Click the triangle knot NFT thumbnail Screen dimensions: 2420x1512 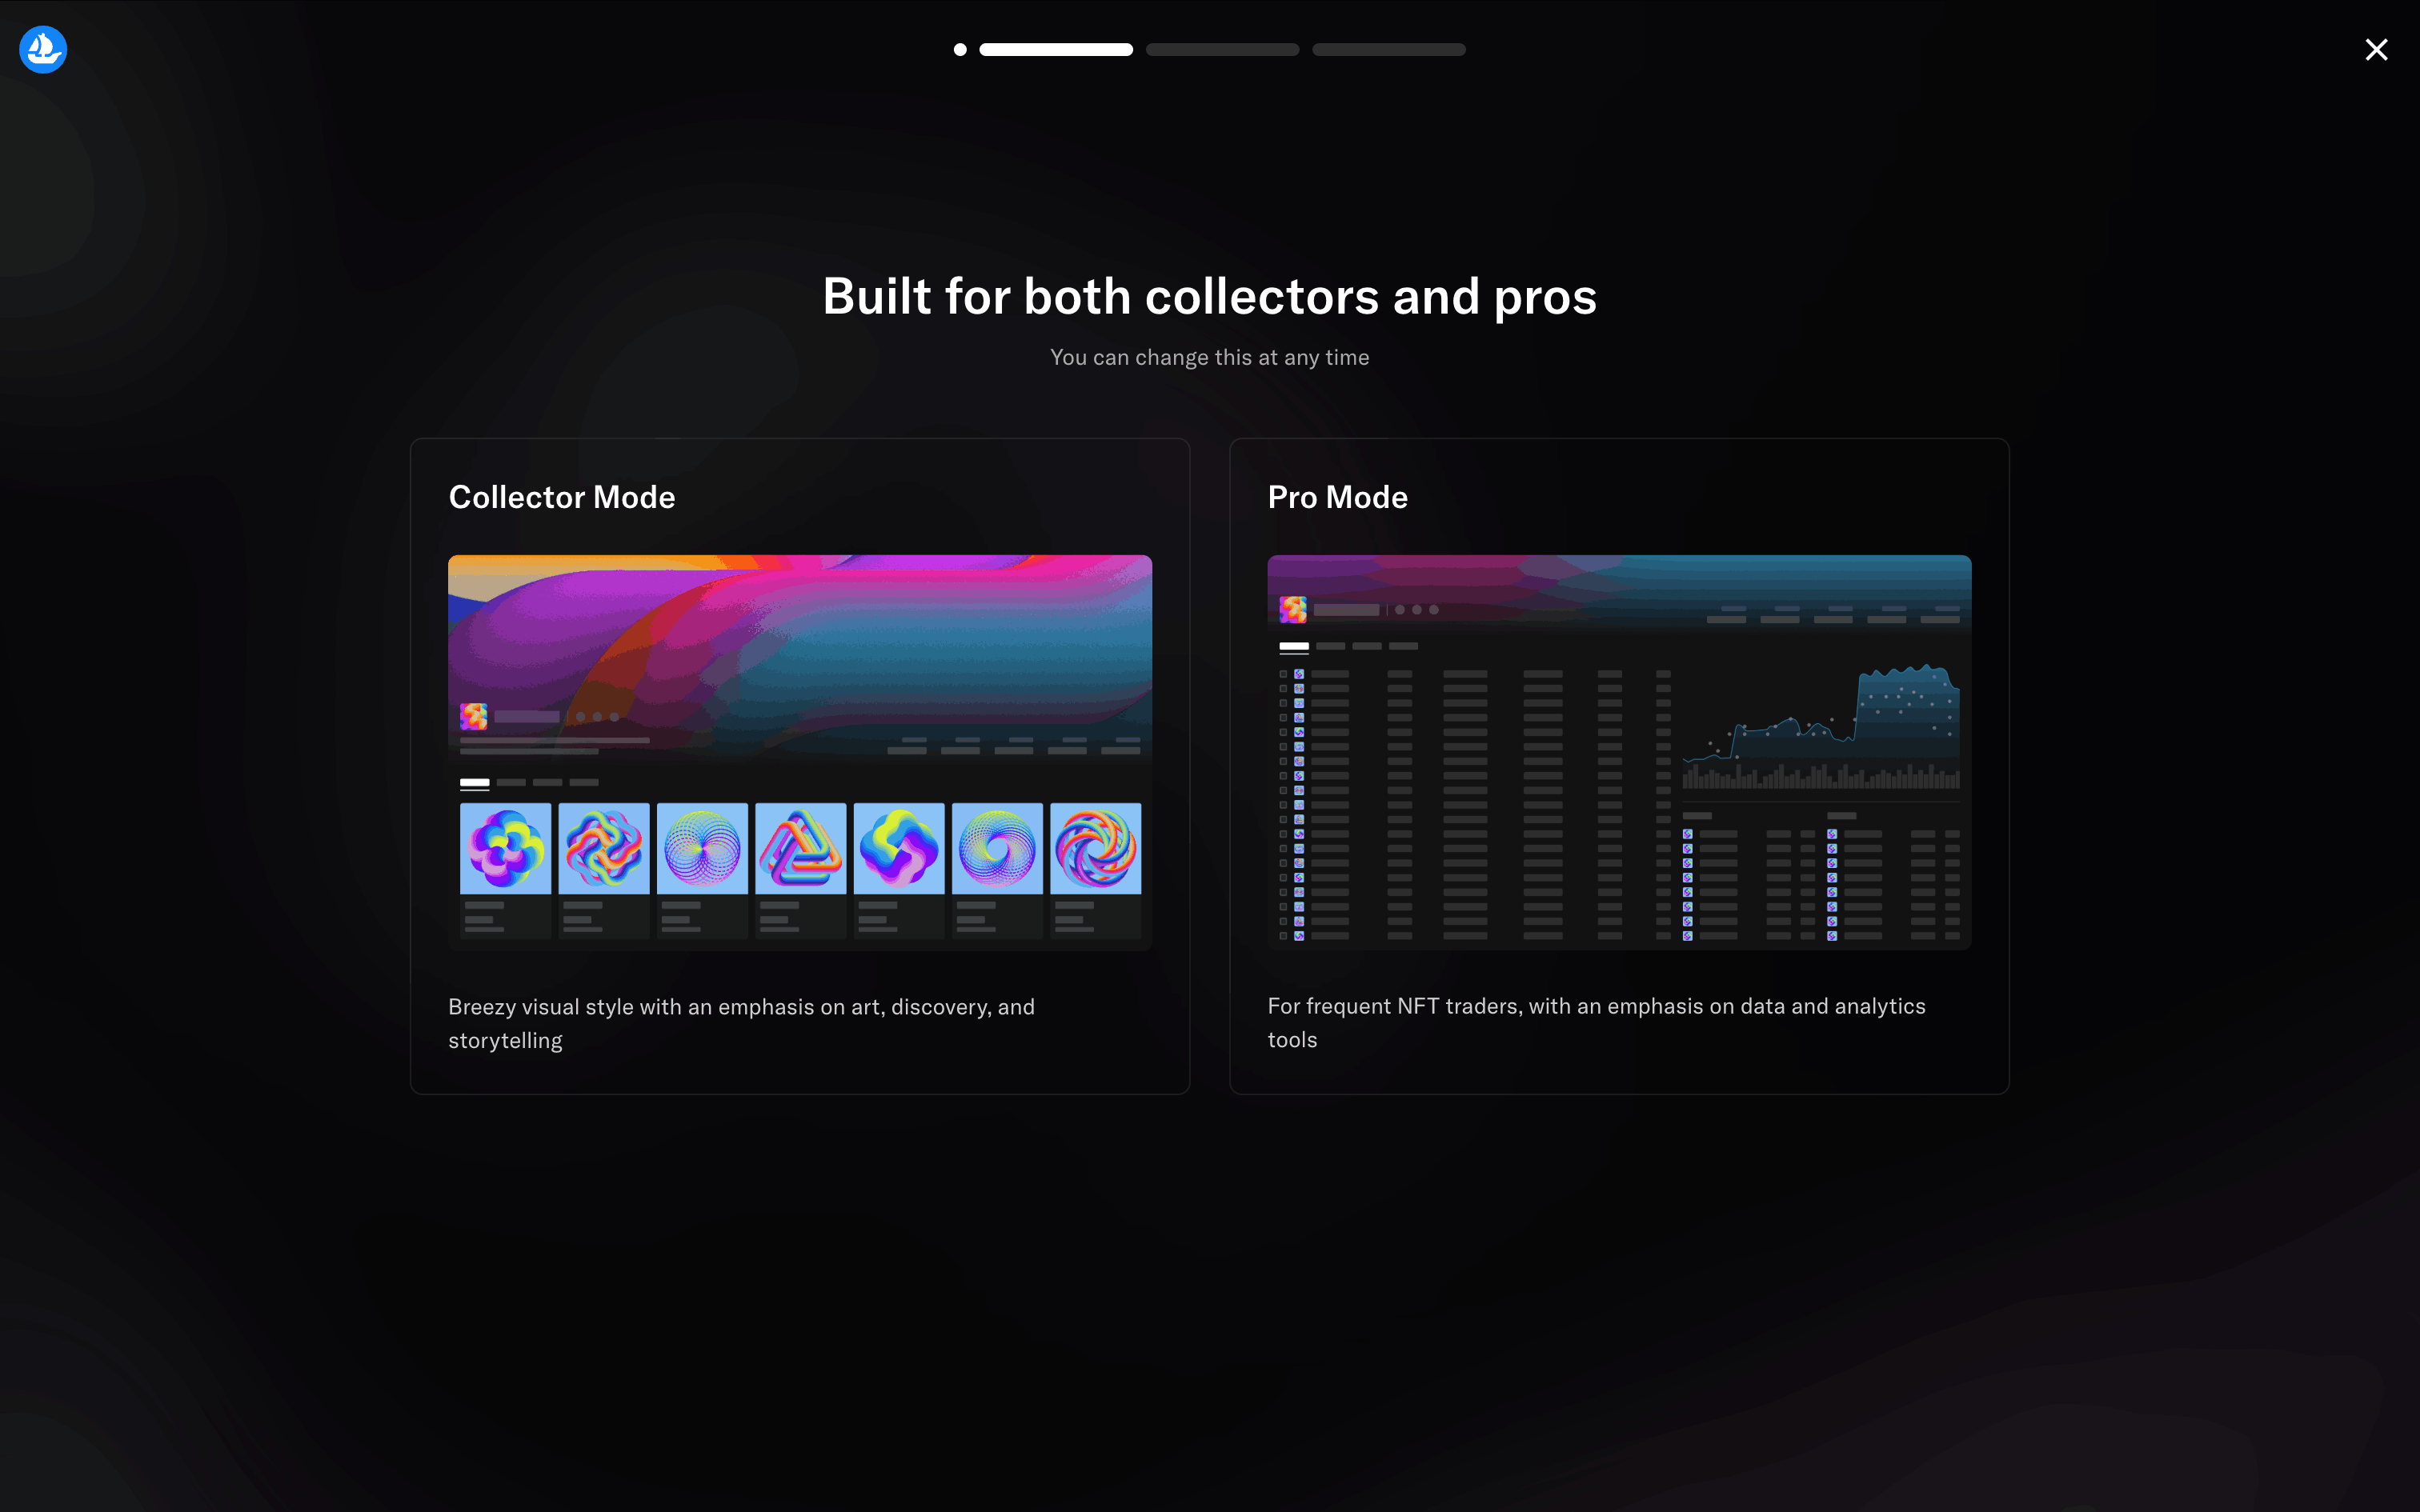click(x=800, y=848)
